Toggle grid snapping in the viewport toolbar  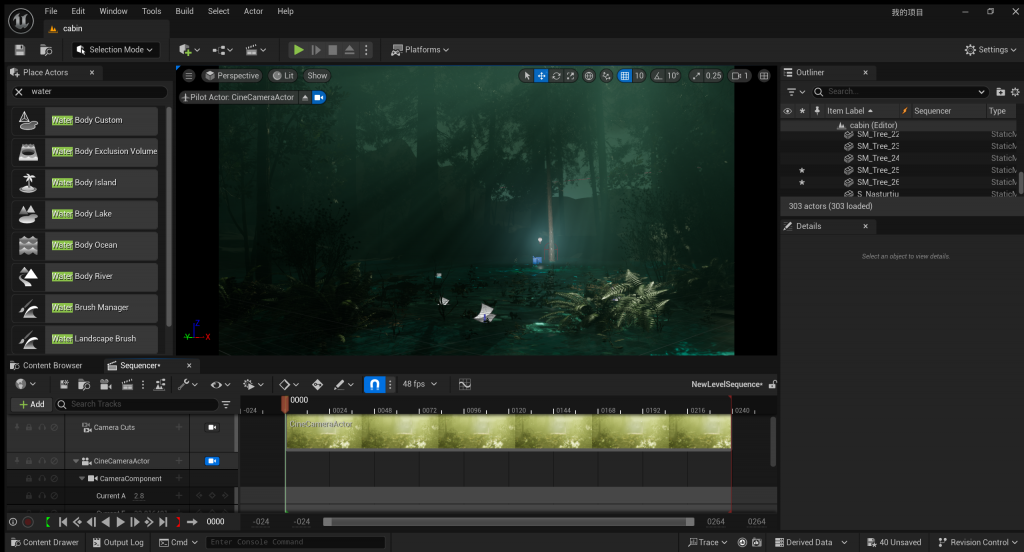(624, 76)
